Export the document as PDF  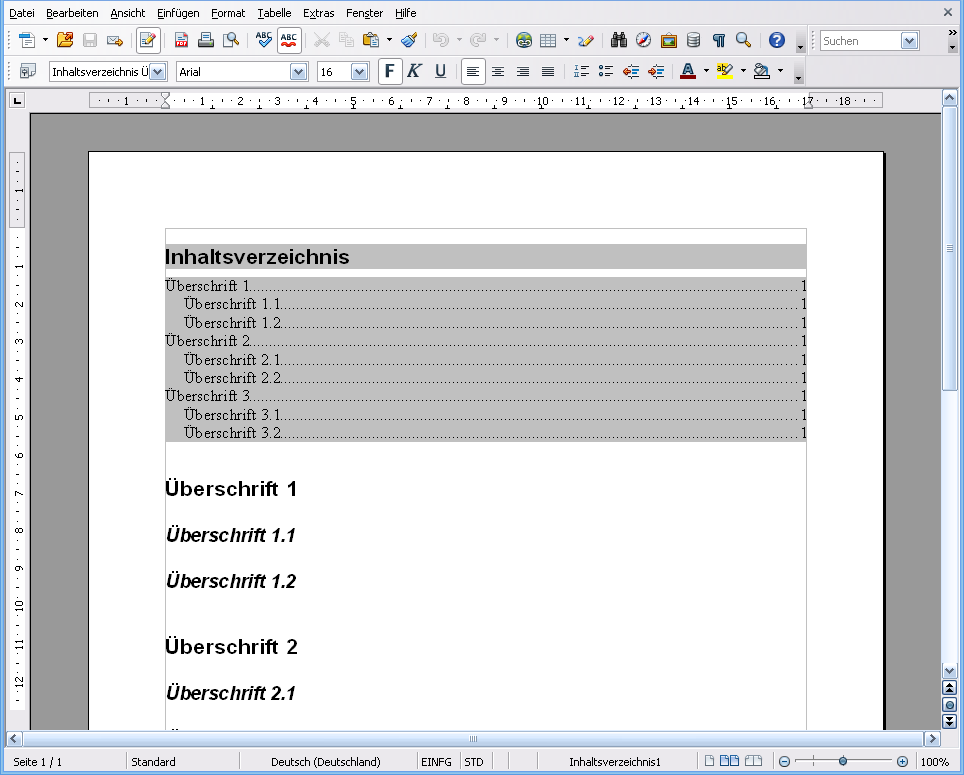182,40
